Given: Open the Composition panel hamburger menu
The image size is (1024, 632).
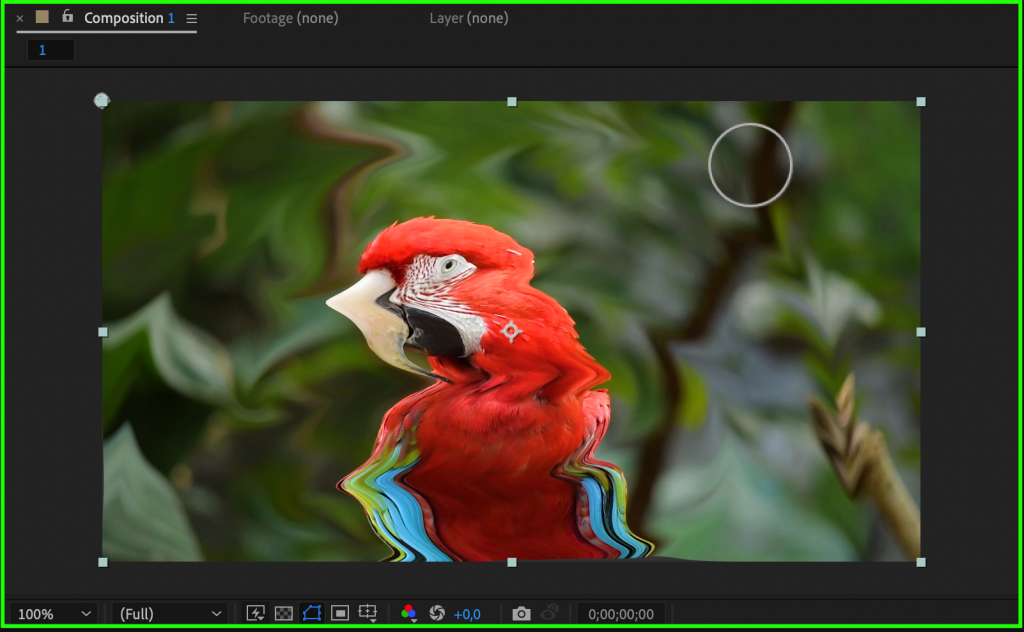Looking at the screenshot, I should pos(191,17).
